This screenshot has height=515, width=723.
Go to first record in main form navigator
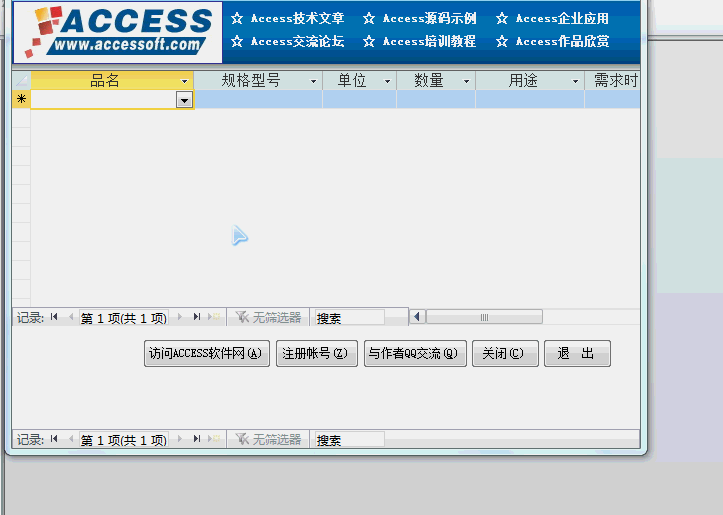click(54, 439)
